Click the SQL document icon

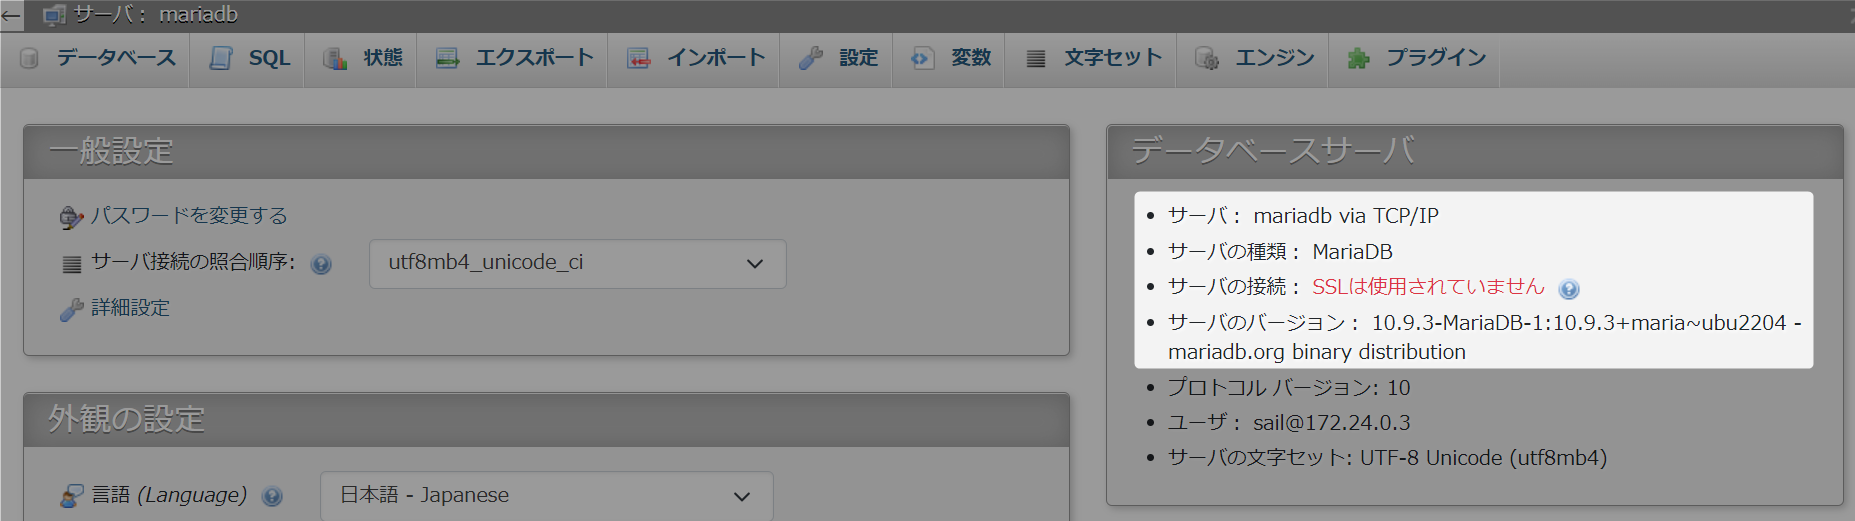221,58
